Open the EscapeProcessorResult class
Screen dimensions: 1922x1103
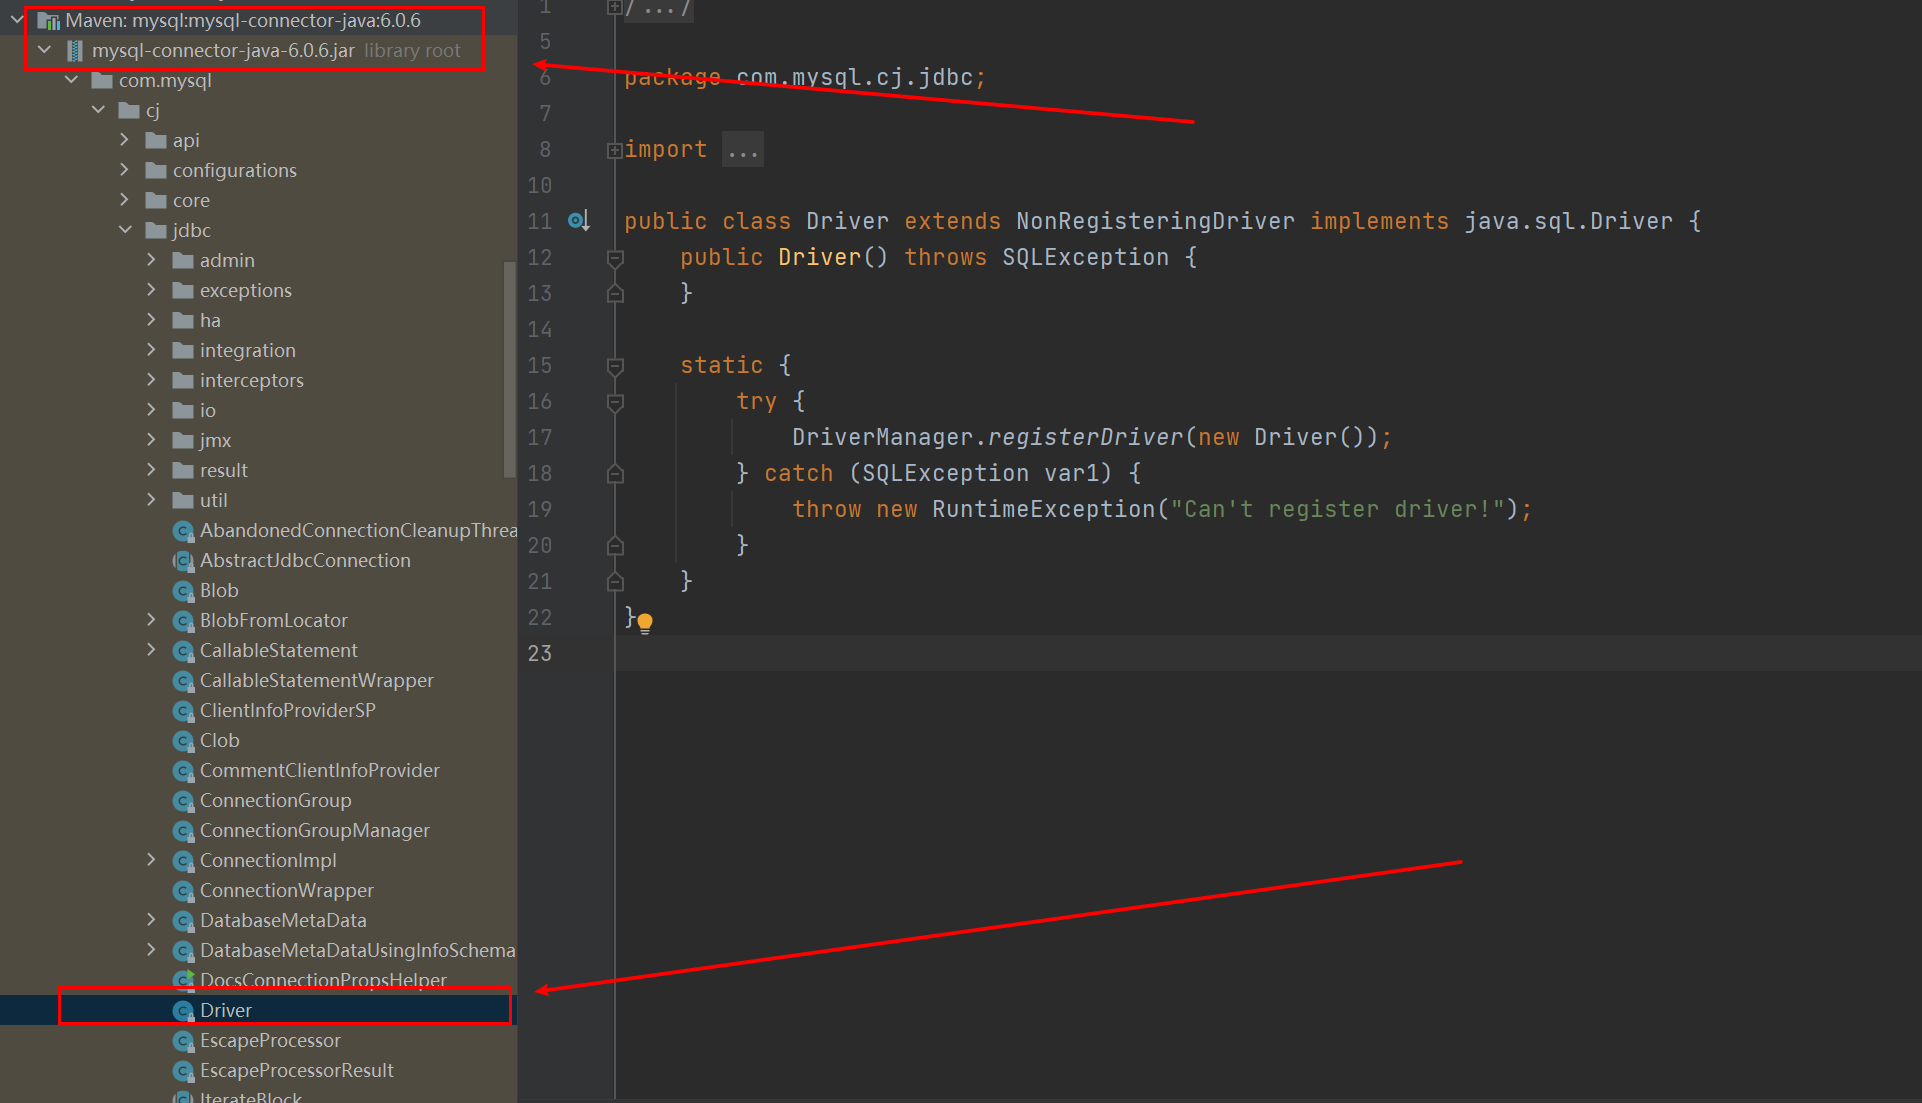[297, 1070]
